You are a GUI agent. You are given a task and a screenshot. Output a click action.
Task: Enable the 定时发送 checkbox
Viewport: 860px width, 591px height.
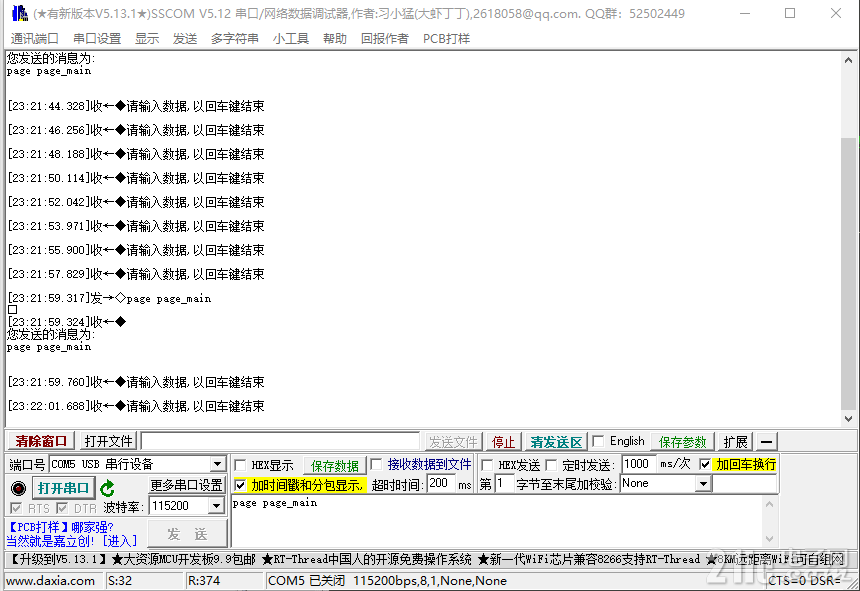551,465
